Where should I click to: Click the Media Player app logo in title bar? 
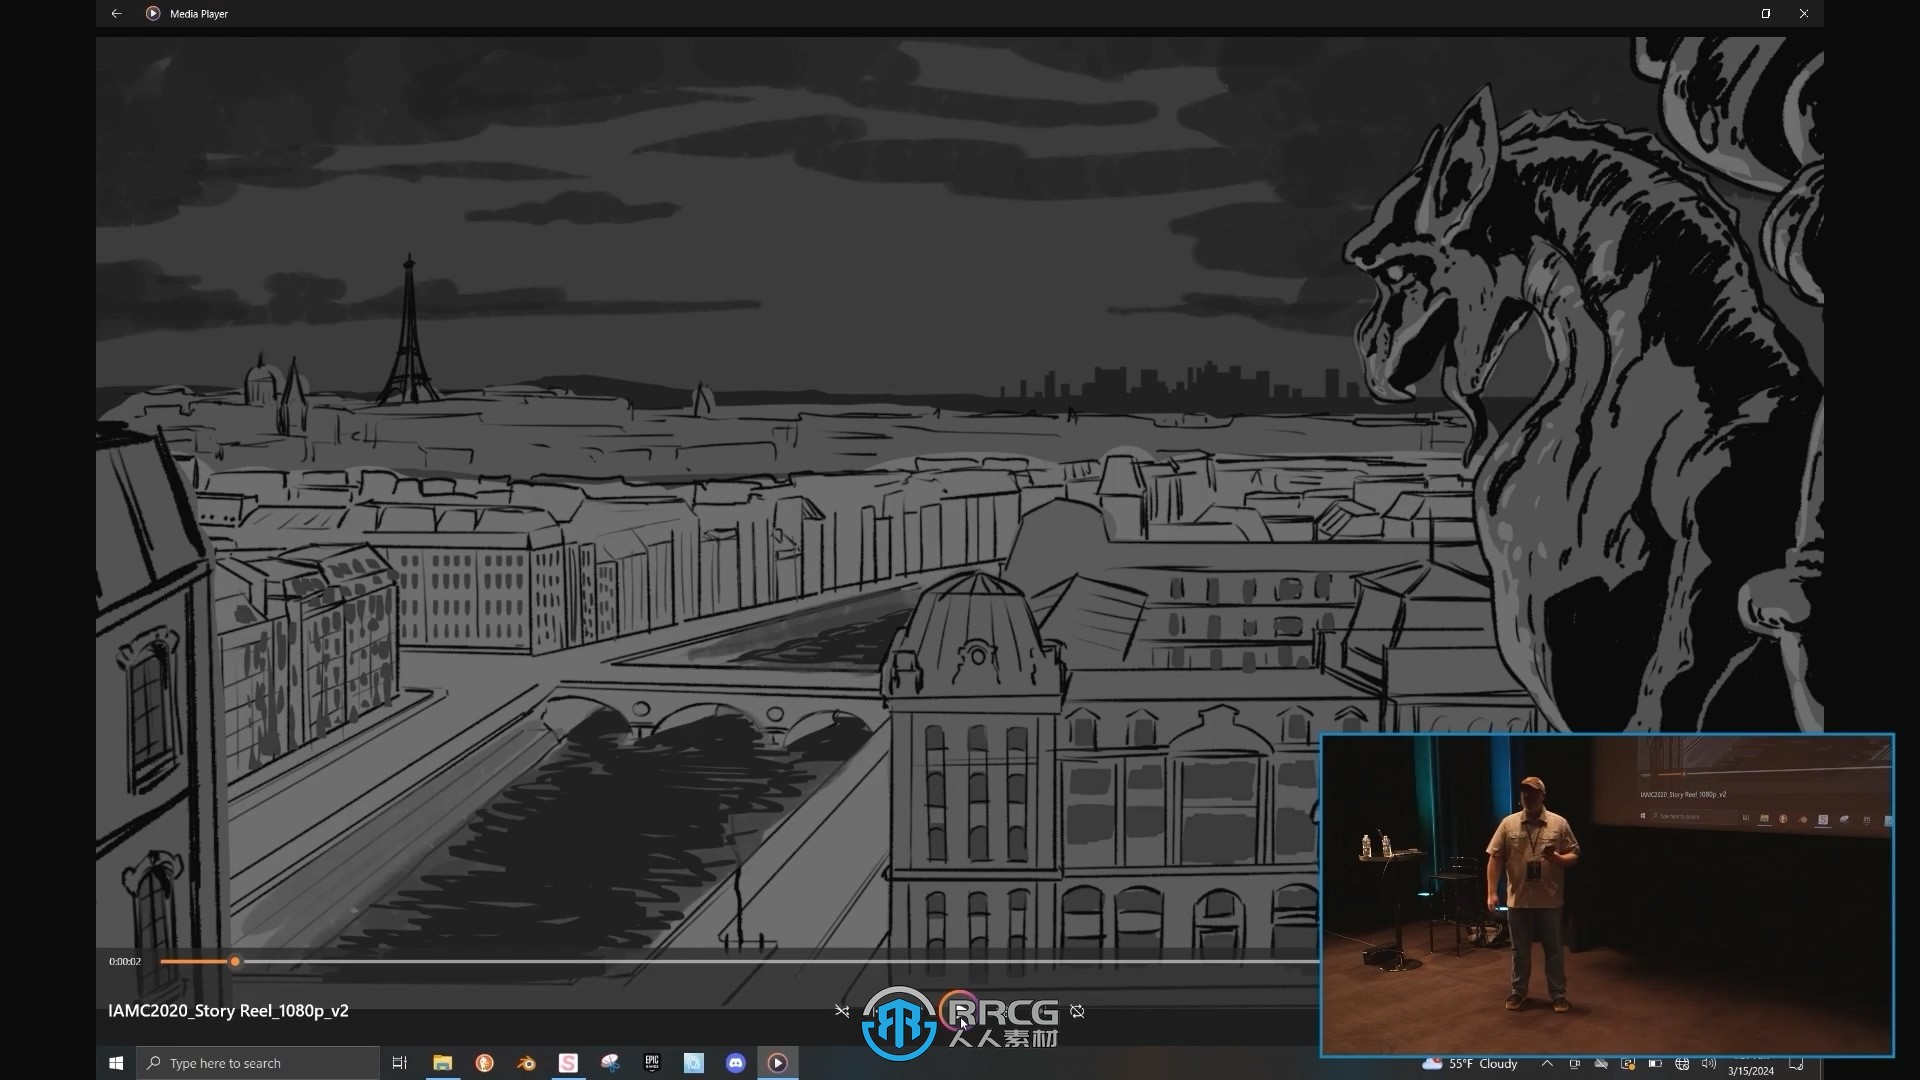coord(153,14)
